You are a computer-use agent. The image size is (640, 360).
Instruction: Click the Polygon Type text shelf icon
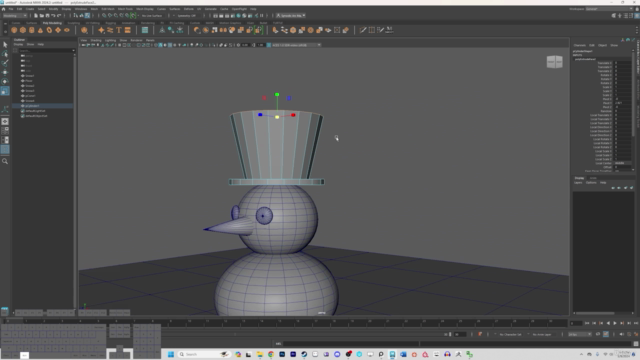tap(119, 30)
